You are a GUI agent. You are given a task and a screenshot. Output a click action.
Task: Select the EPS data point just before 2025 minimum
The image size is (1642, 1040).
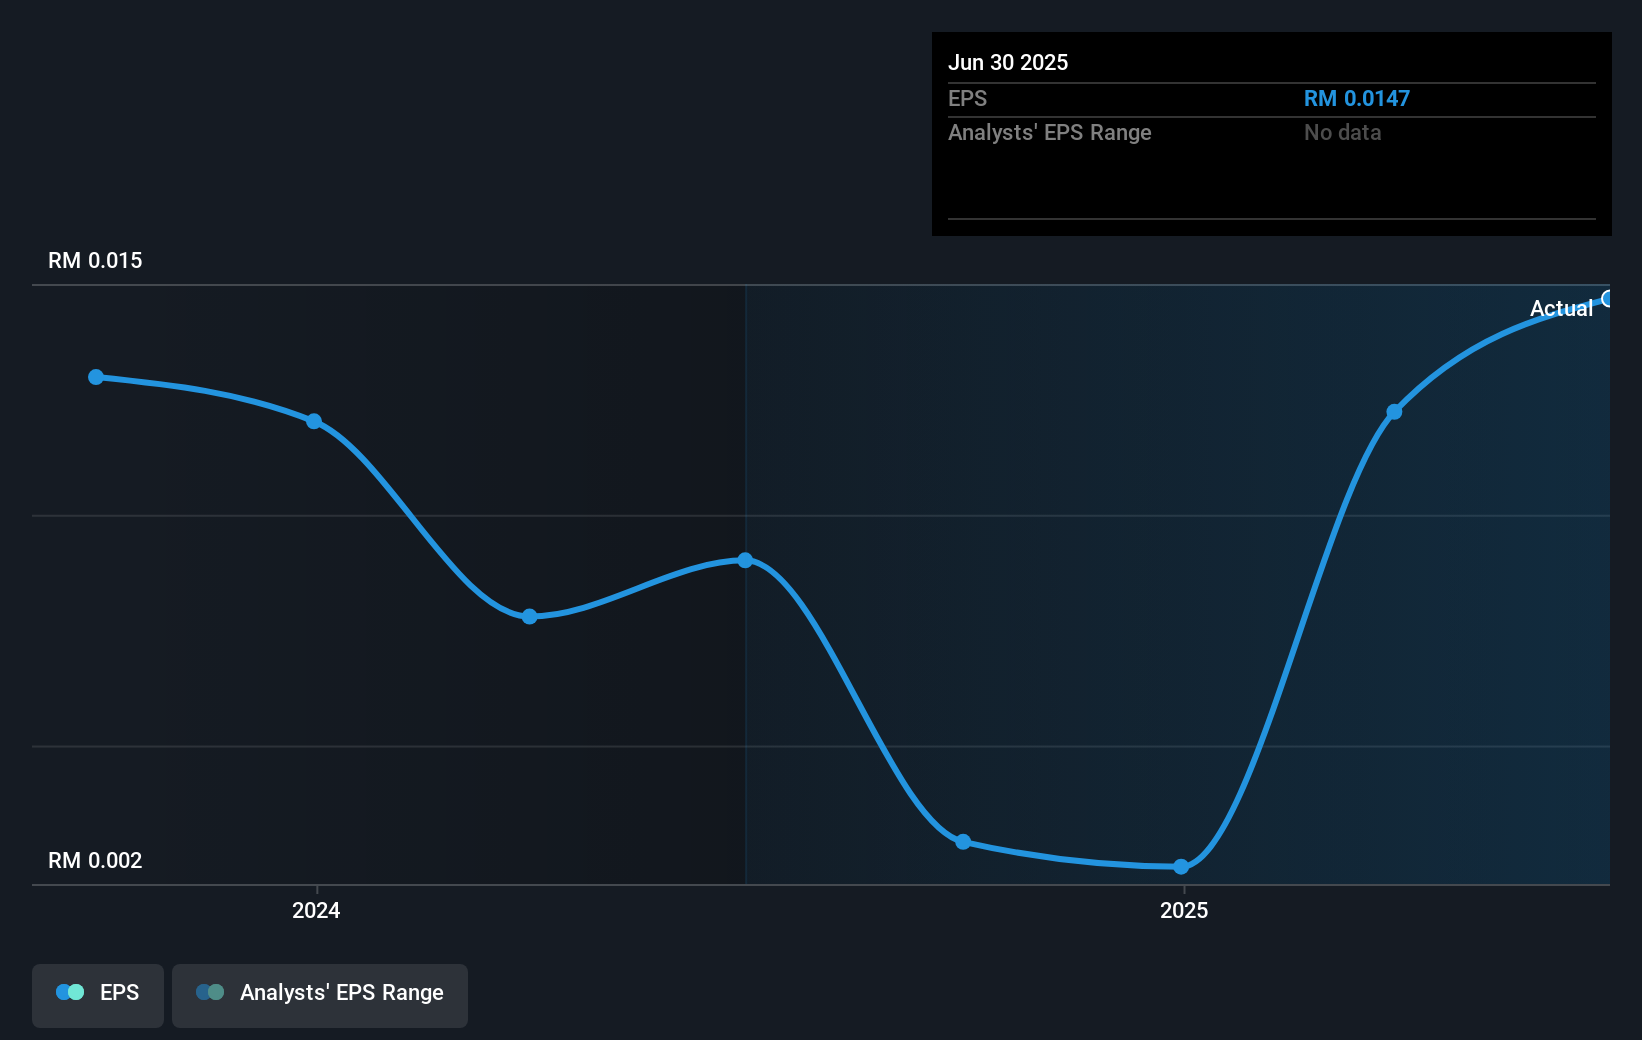pos(963,842)
